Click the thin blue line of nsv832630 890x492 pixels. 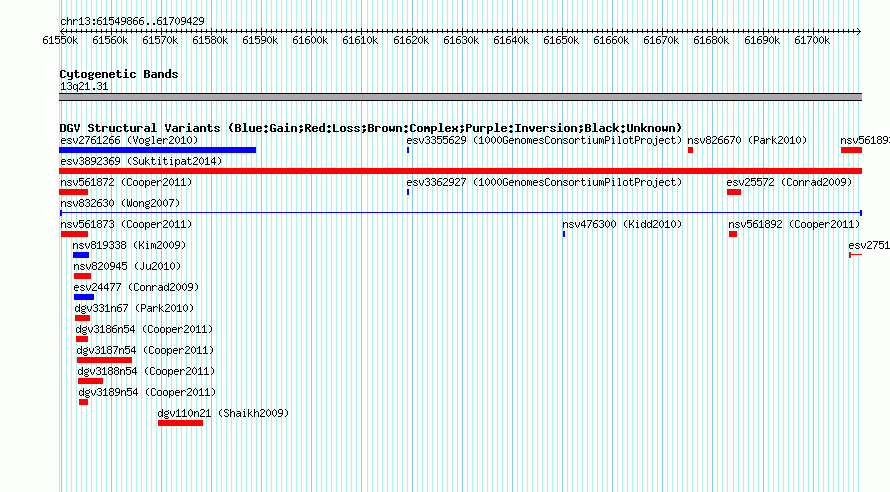460,213
